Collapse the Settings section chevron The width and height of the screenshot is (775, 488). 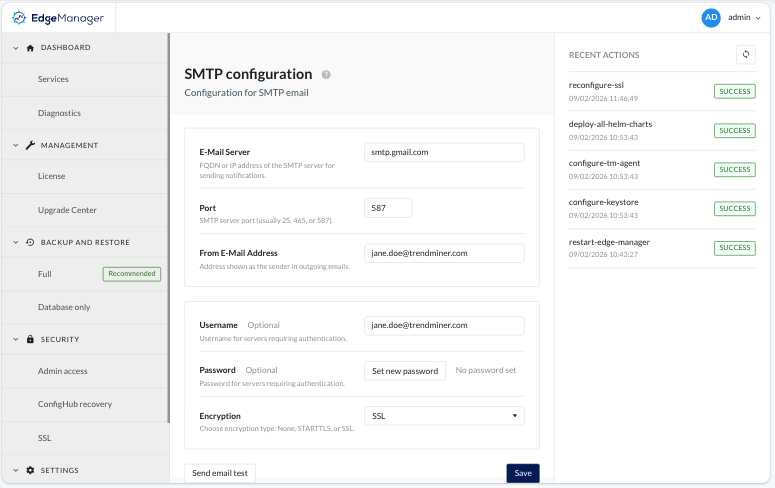[x=15, y=470]
